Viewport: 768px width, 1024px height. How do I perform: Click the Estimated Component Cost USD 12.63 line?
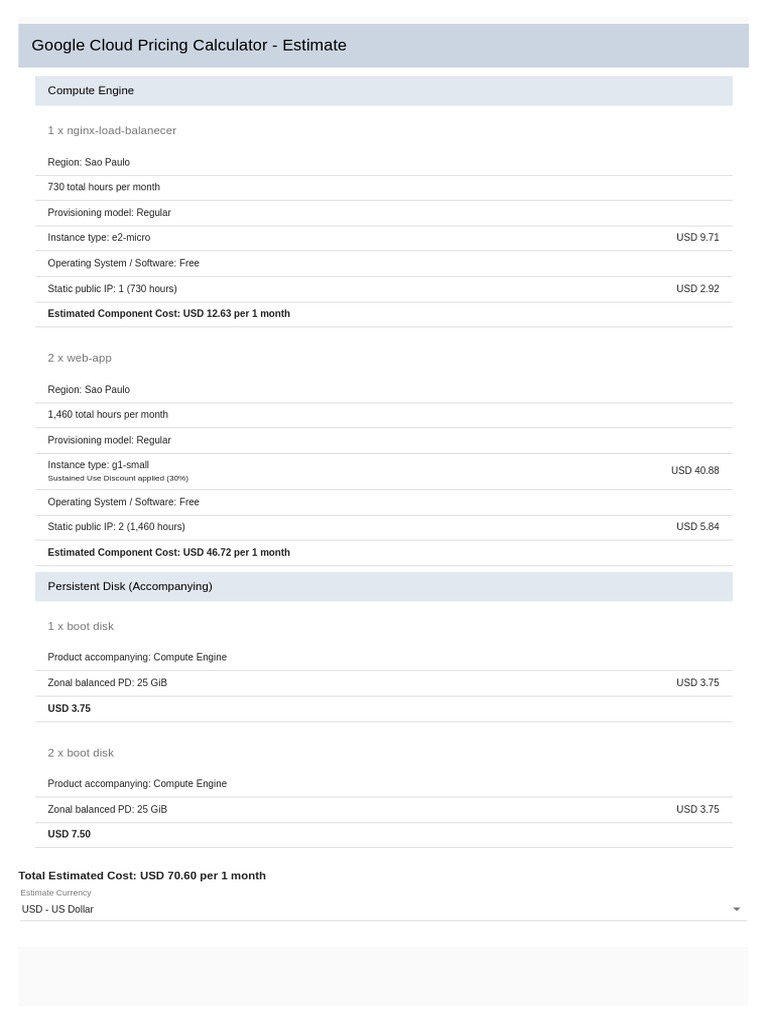pyautogui.click(x=169, y=314)
